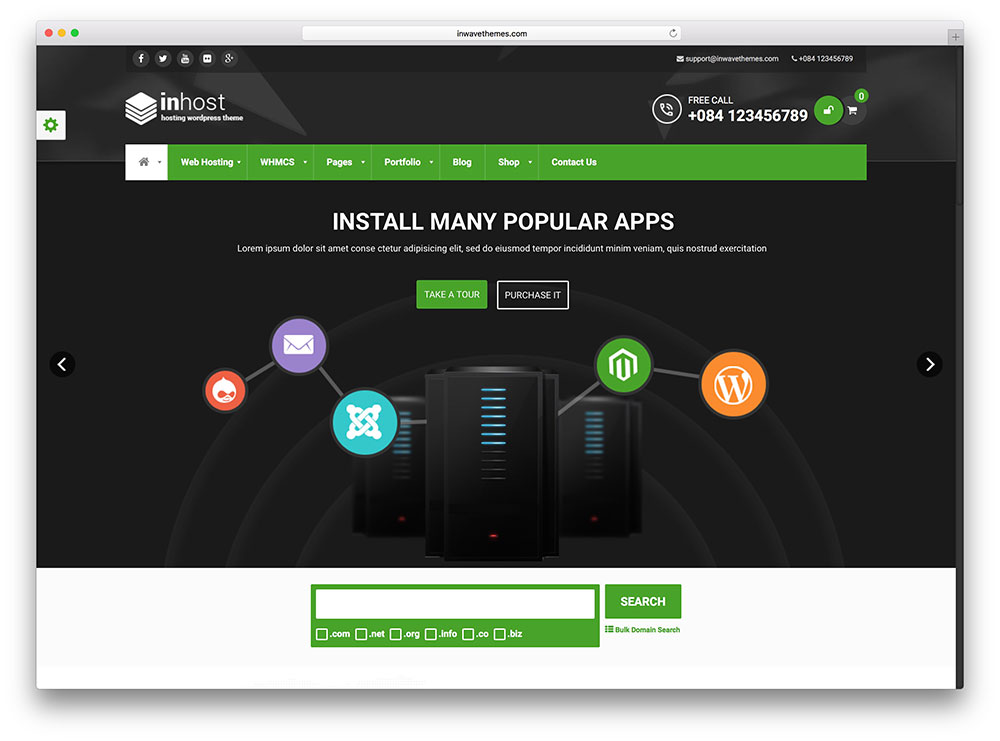Viewport: 1000px width, 741px height.
Task: Click the free call phone icon
Action: pyautogui.click(x=666, y=109)
